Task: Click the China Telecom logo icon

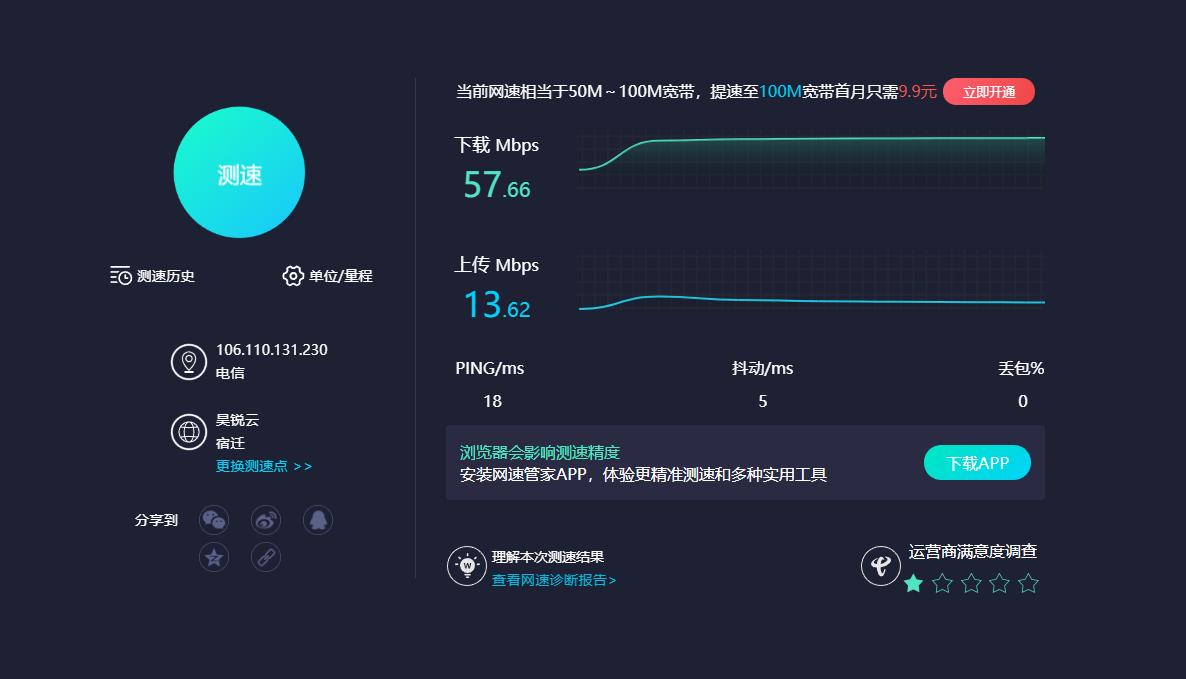Action: coord(880,566)
